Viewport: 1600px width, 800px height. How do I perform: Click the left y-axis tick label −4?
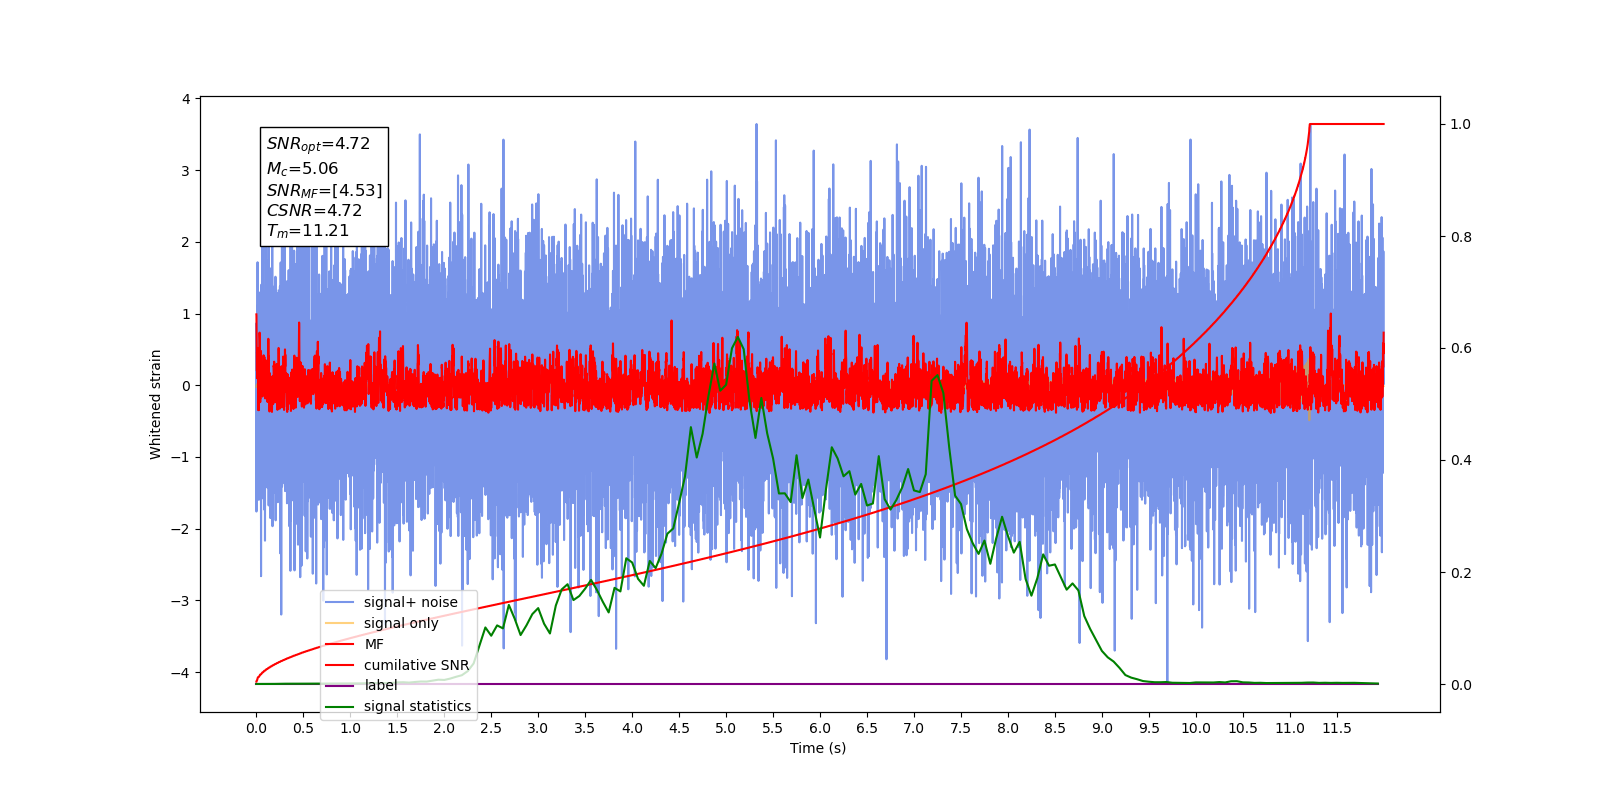pyautogui.click(x=180, y=673)
